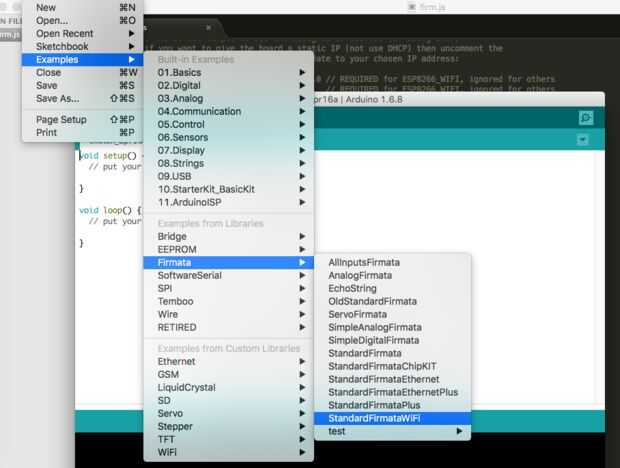Expand 04.Communication examples submenu
The height and width of the screenshot is (468, 620).
click(x=229, y=111)
